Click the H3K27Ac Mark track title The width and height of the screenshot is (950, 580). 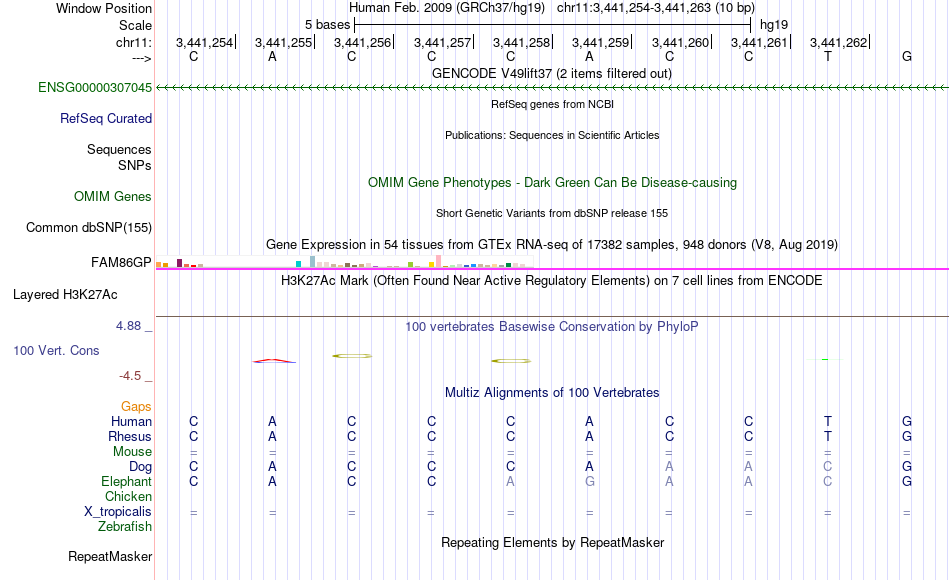point(552,281)
